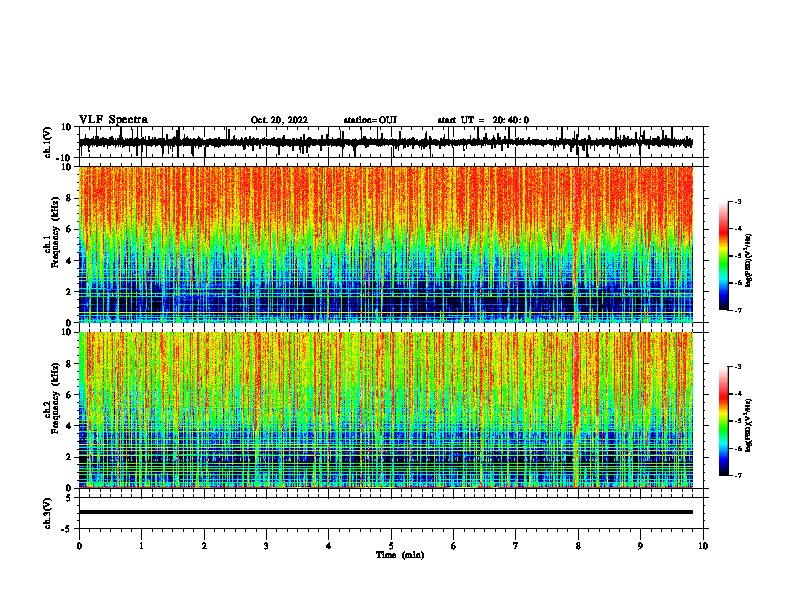This screenshot has width=792, height=612.
Task: Click time axis tick label '8'
Action: coord(578,546)
